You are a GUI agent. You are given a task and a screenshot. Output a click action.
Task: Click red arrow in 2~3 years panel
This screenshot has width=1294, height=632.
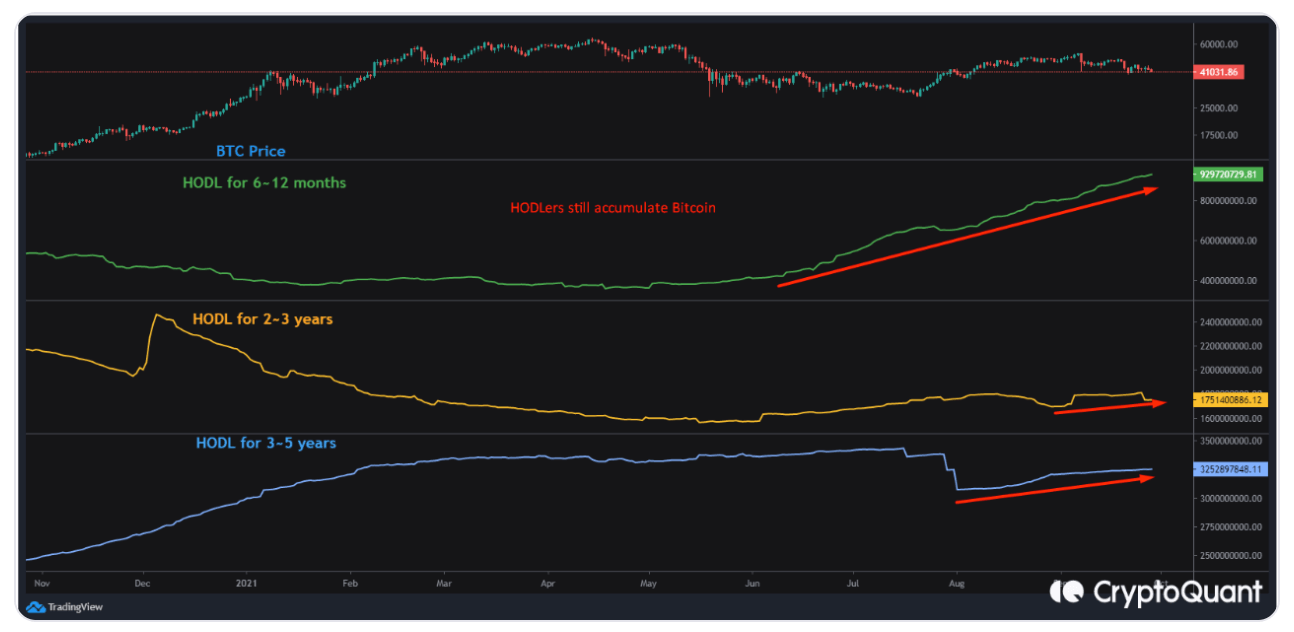[x=1109, y=407]
